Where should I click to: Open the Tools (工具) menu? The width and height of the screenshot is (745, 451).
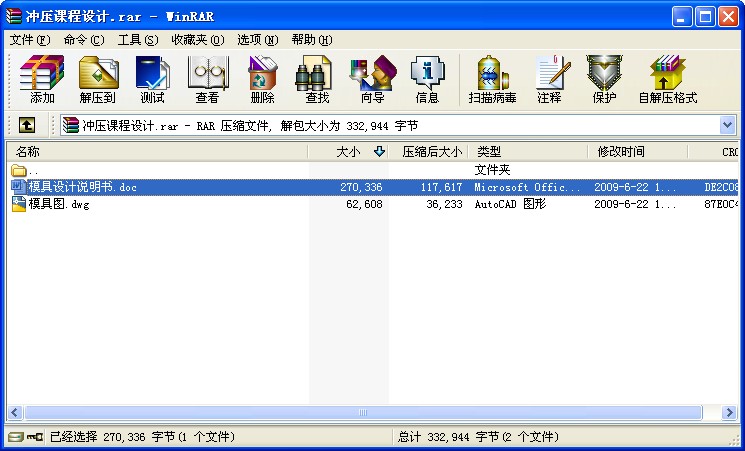tap(138, 40)
